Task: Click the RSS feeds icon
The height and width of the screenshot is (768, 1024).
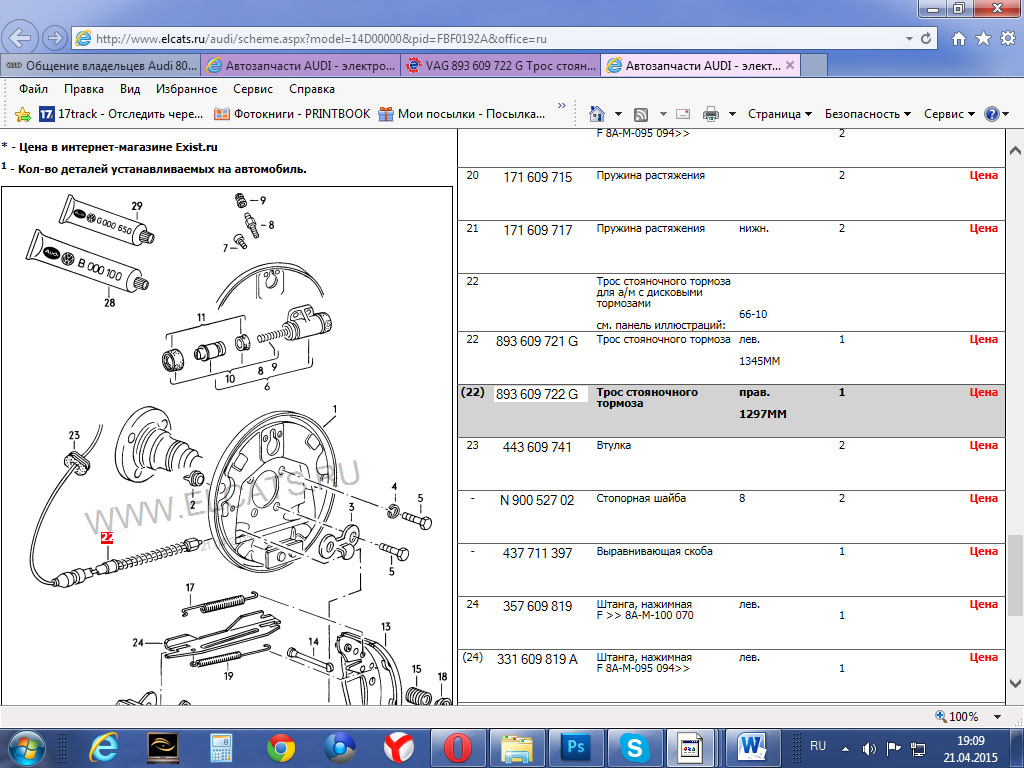Action: click(x=641, y=114)
